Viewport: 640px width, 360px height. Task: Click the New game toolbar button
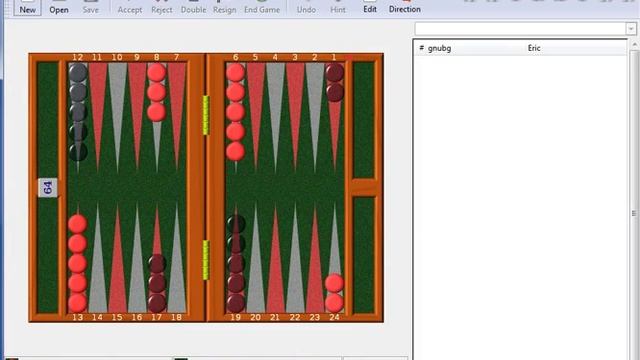point(27,8)
